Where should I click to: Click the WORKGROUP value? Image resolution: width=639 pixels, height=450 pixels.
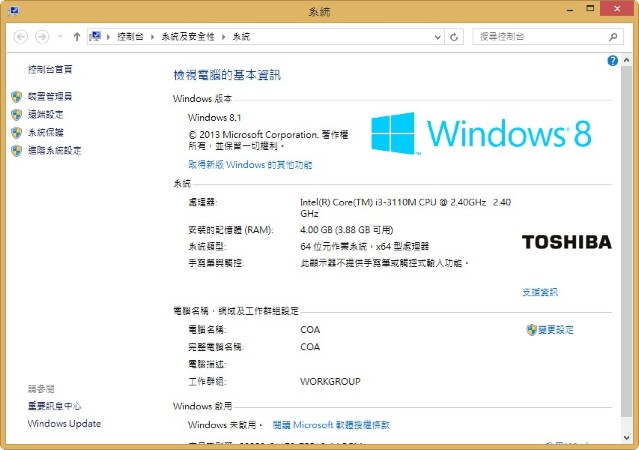coord(330,382)
